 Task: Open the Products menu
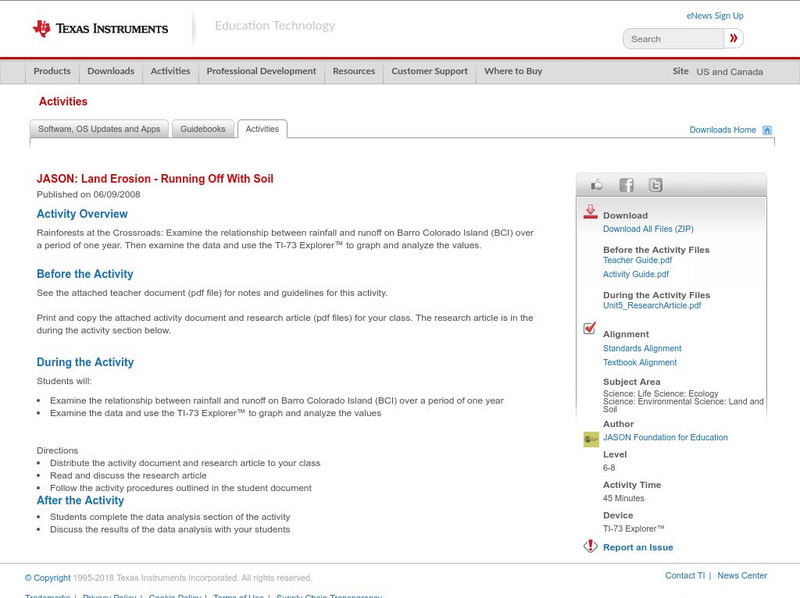[52, 71]
